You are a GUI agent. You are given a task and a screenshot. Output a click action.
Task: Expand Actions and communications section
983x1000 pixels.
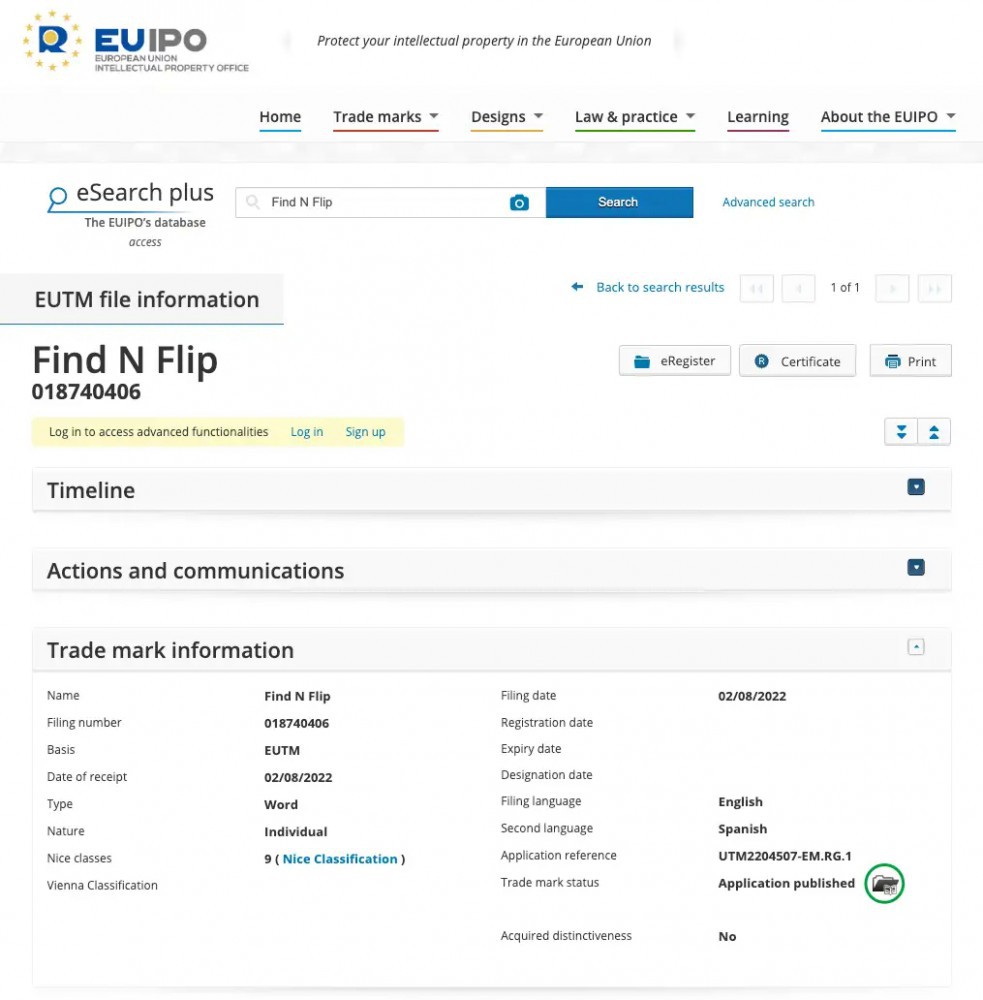[916, 568]
